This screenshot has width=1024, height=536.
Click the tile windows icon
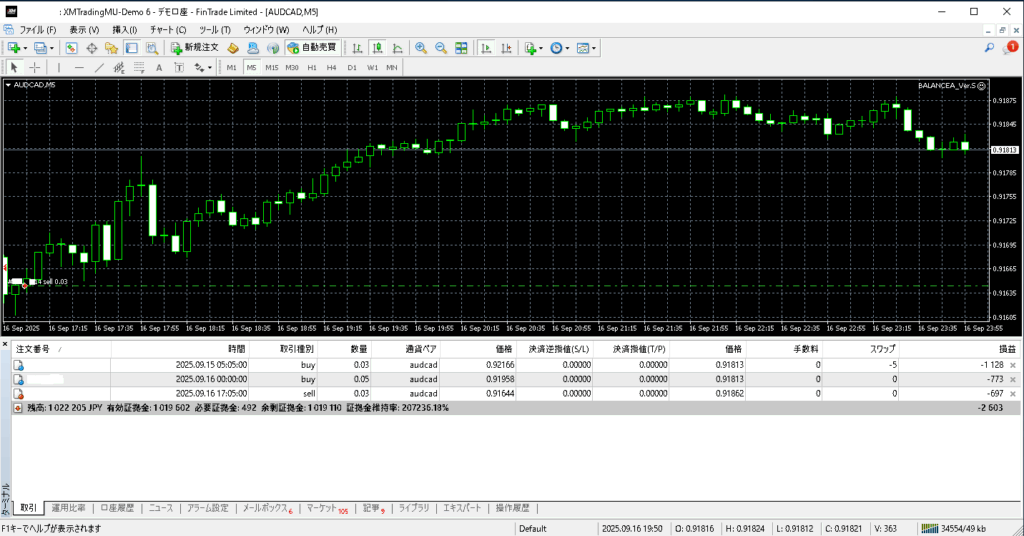tap(461, 48)
